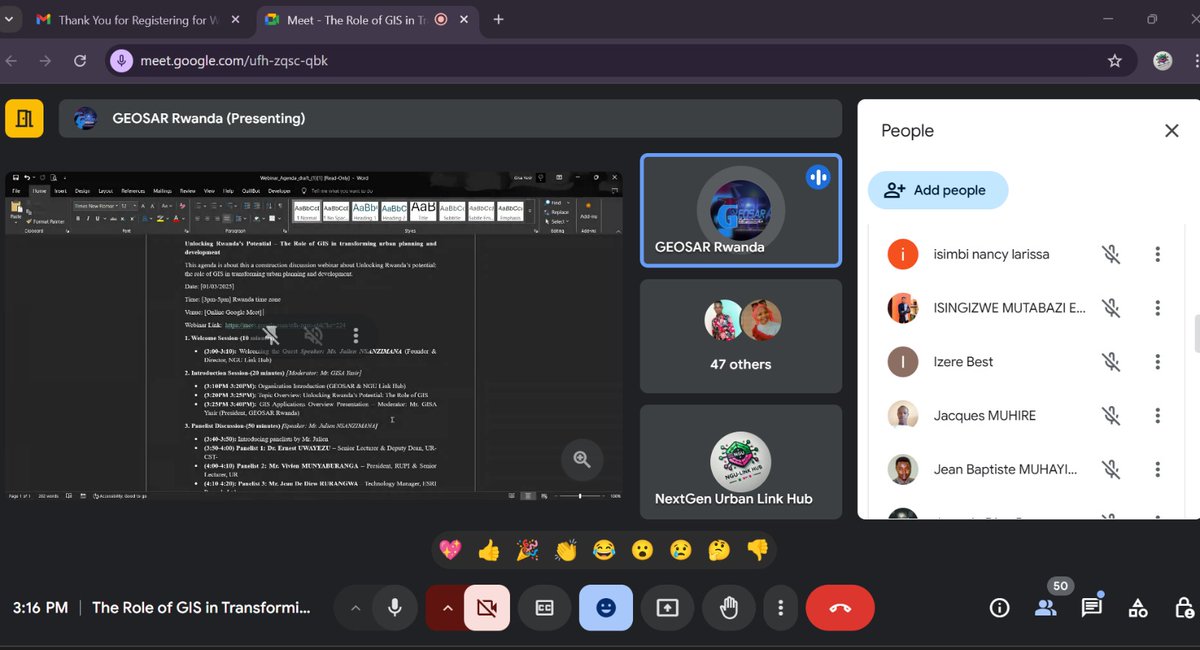
Task: Turn on the camera
Action: pos(487,607)
